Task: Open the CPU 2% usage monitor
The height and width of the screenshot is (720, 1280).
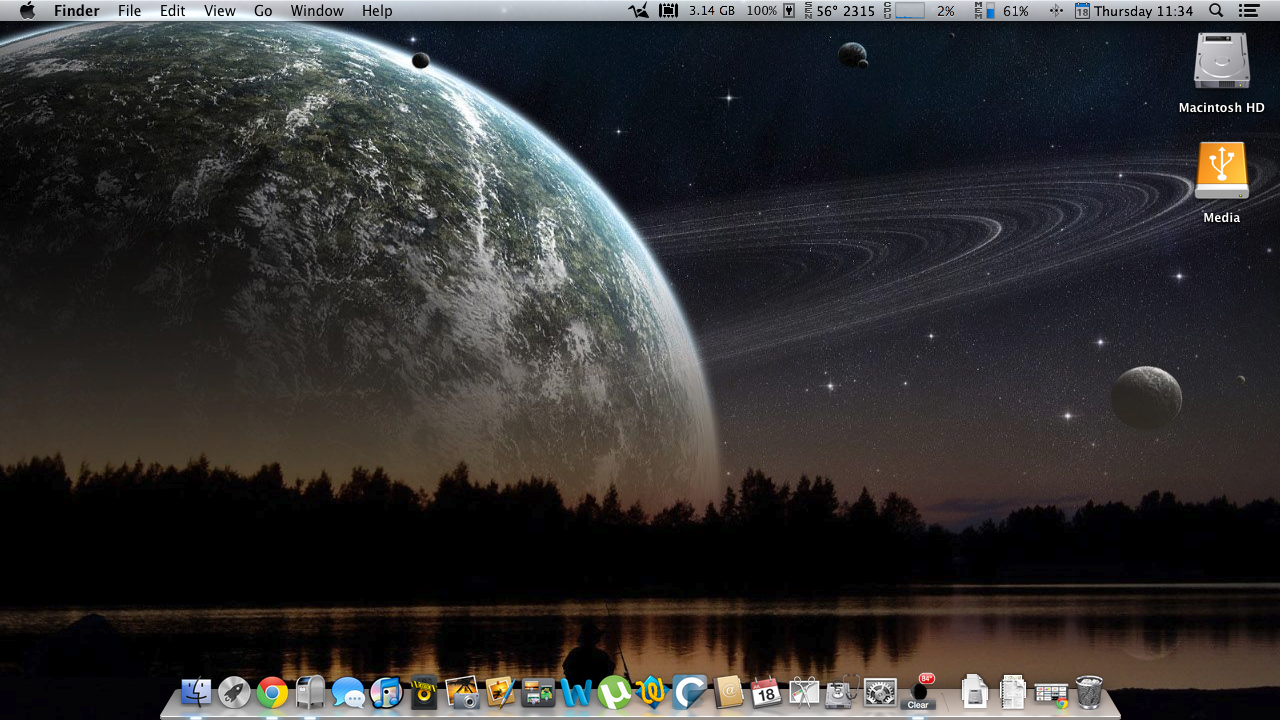Action: 919,11
